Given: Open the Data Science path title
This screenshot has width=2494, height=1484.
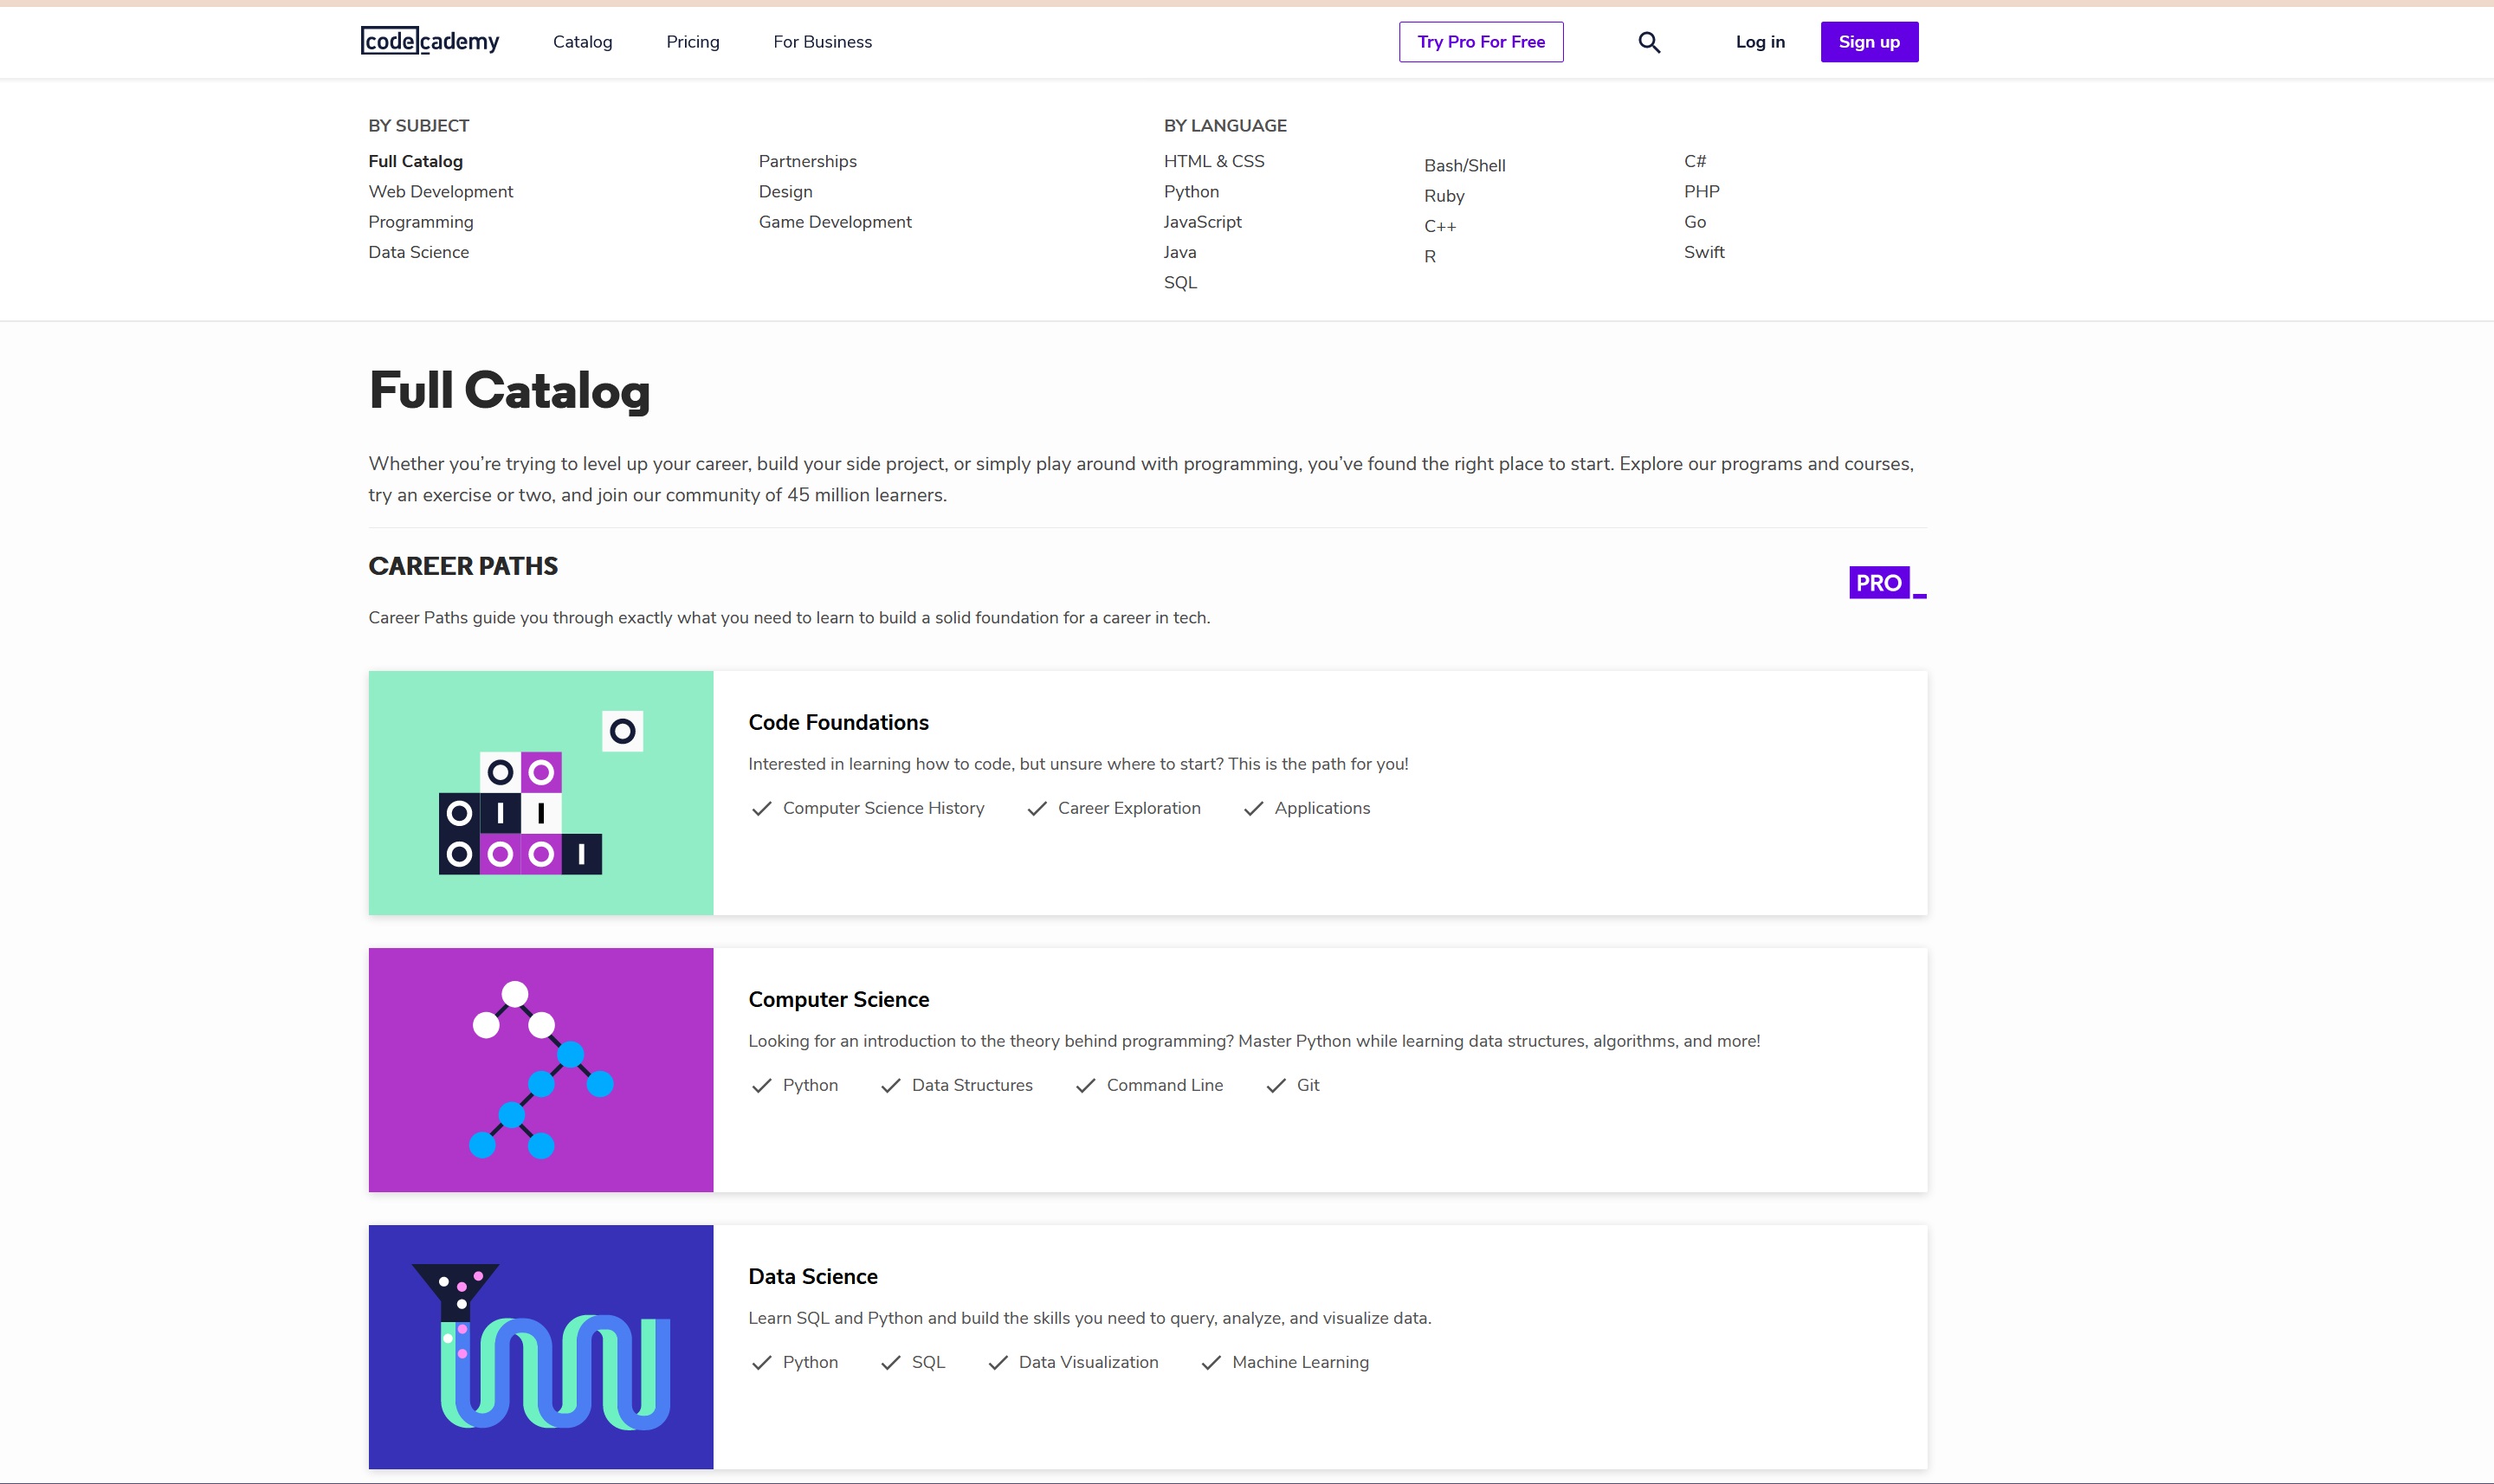Looking at the screenshot, I should [x=813, y=1276].
